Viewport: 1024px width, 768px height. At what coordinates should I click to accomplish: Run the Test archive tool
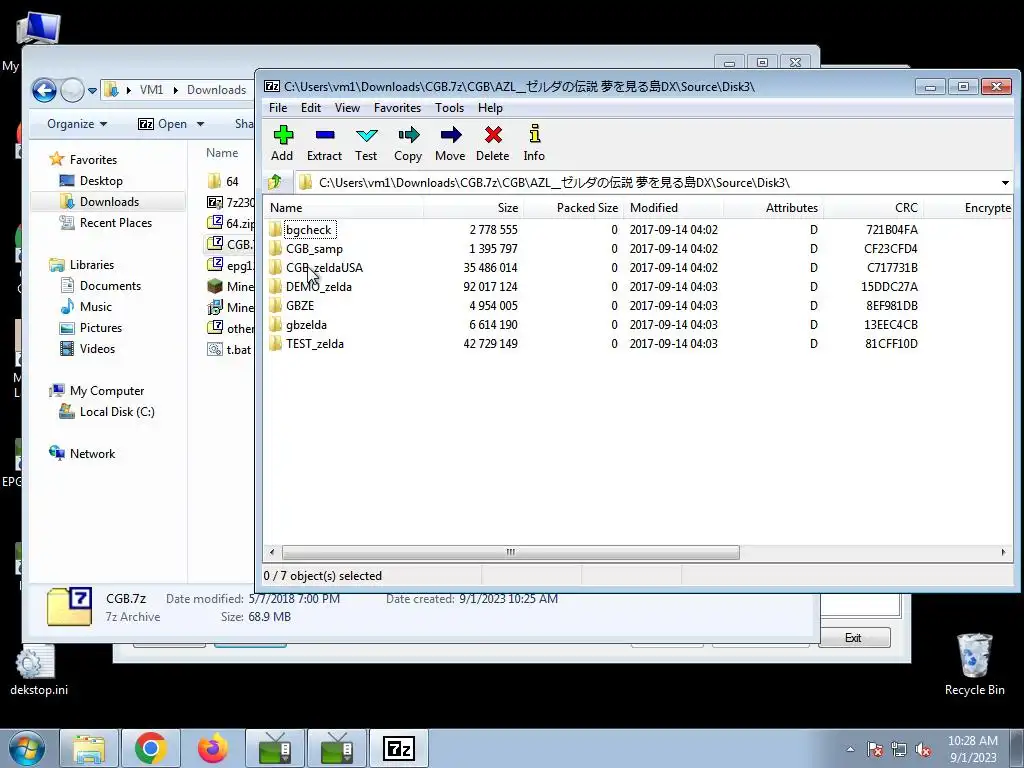(x=366, y=143)
